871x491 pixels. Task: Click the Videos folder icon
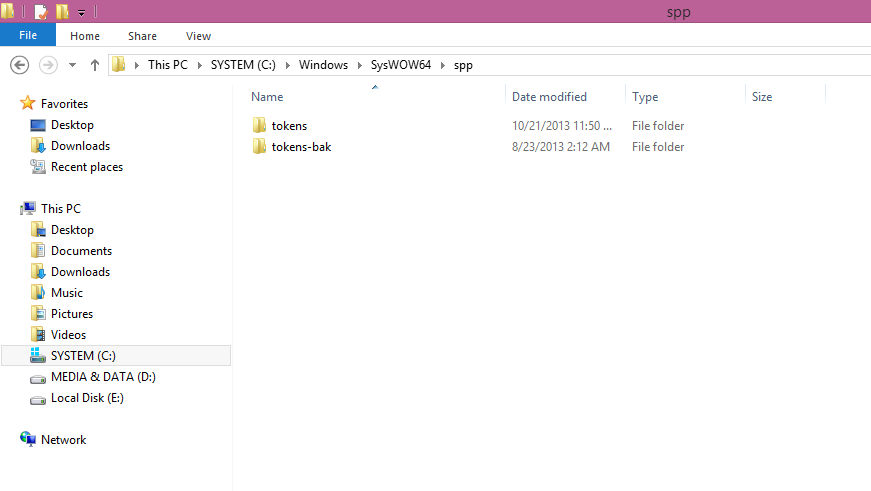point(38,334)
